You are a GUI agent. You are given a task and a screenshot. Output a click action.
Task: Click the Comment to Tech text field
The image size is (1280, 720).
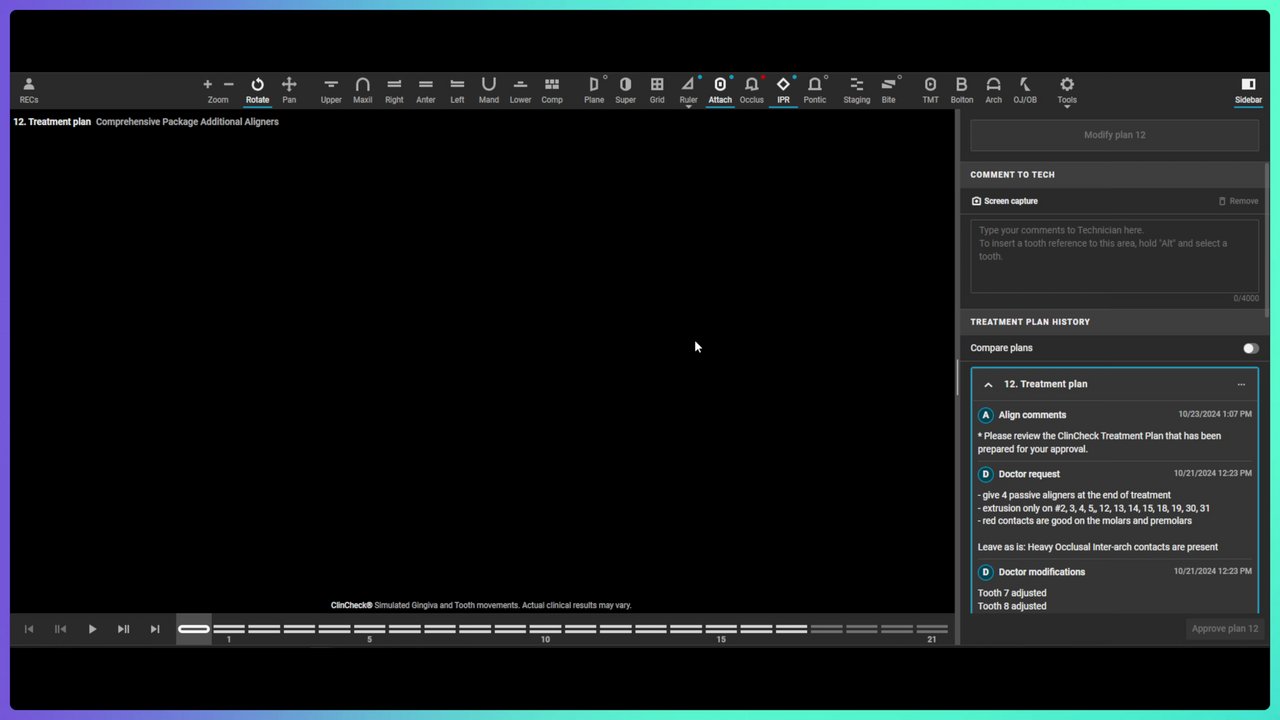[1114, 256]
